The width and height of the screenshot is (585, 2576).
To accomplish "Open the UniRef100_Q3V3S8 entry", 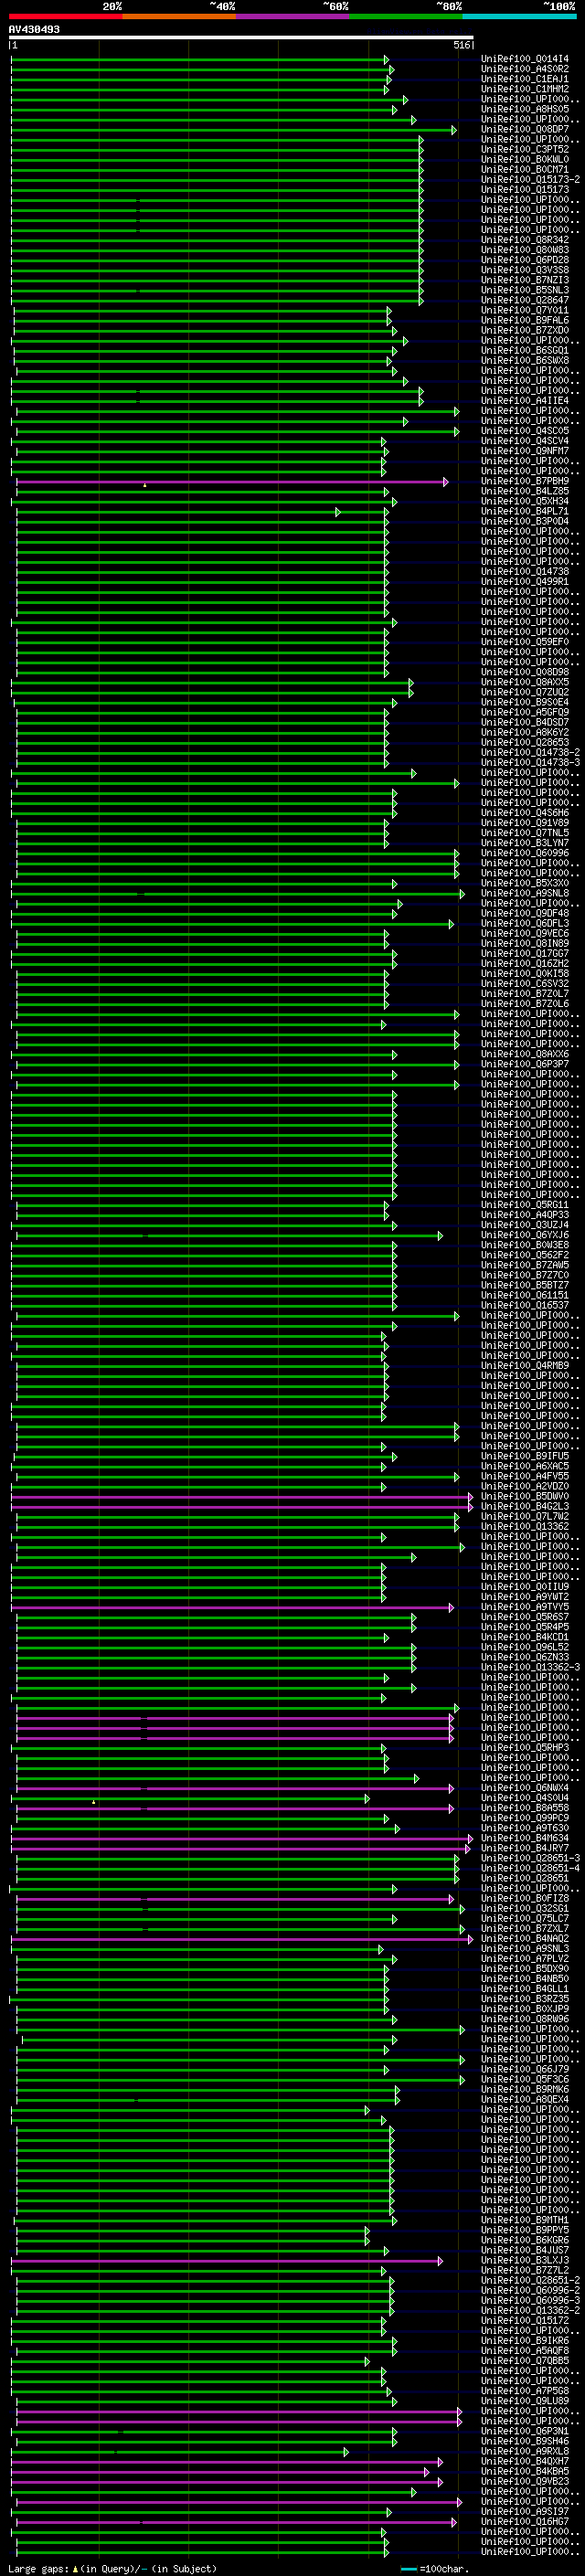I will tap(525, 270).
